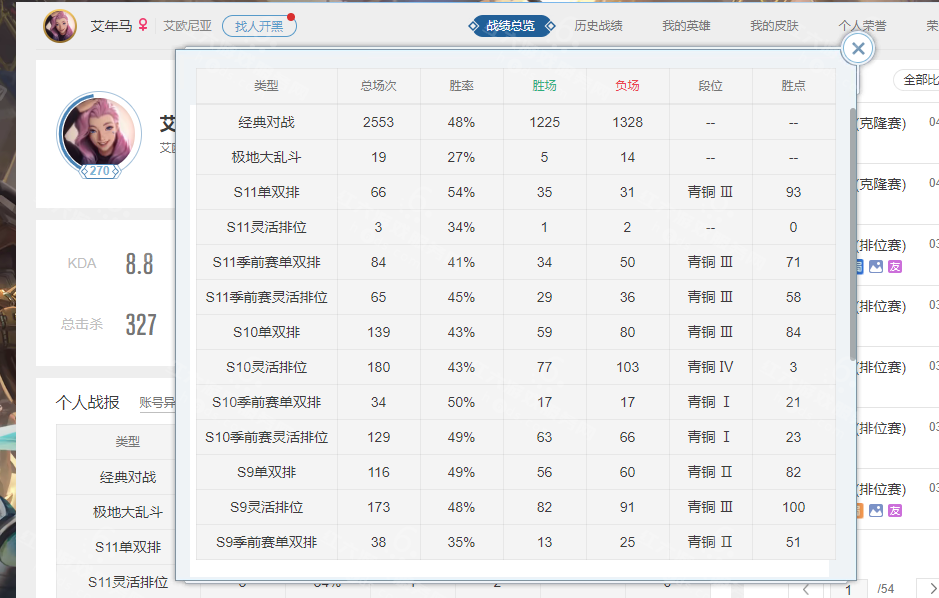Close the match statistics popup
939x598 pixels.
click(x=858, y=48)
